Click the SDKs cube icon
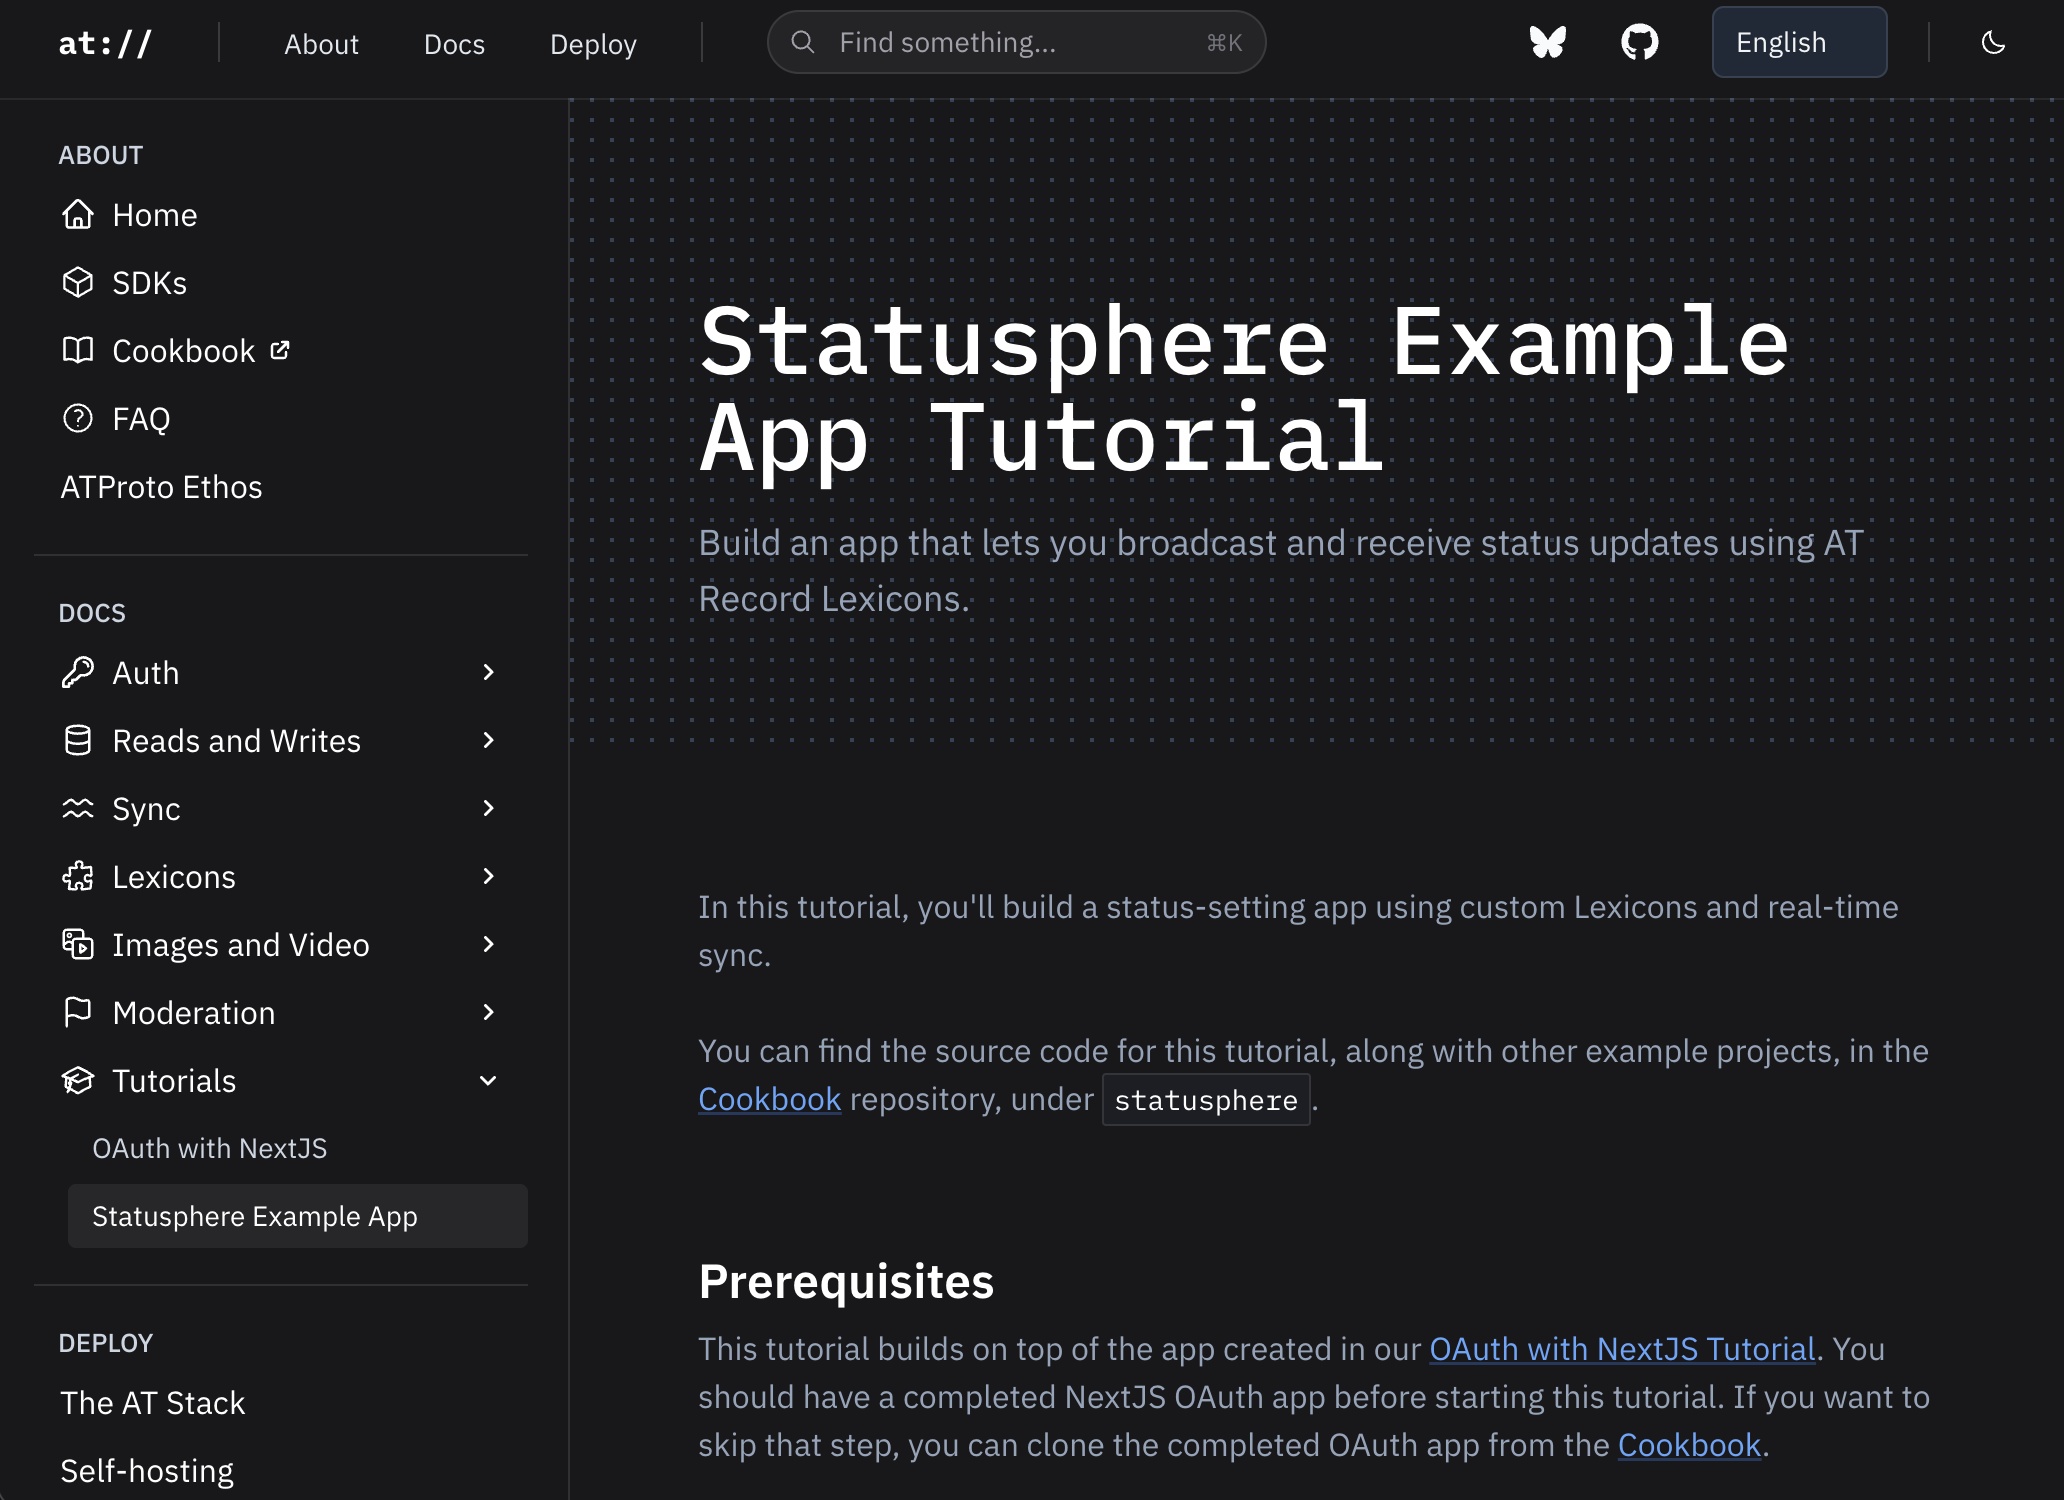The image size is (2064, 1500). click(x=78, y=283)
